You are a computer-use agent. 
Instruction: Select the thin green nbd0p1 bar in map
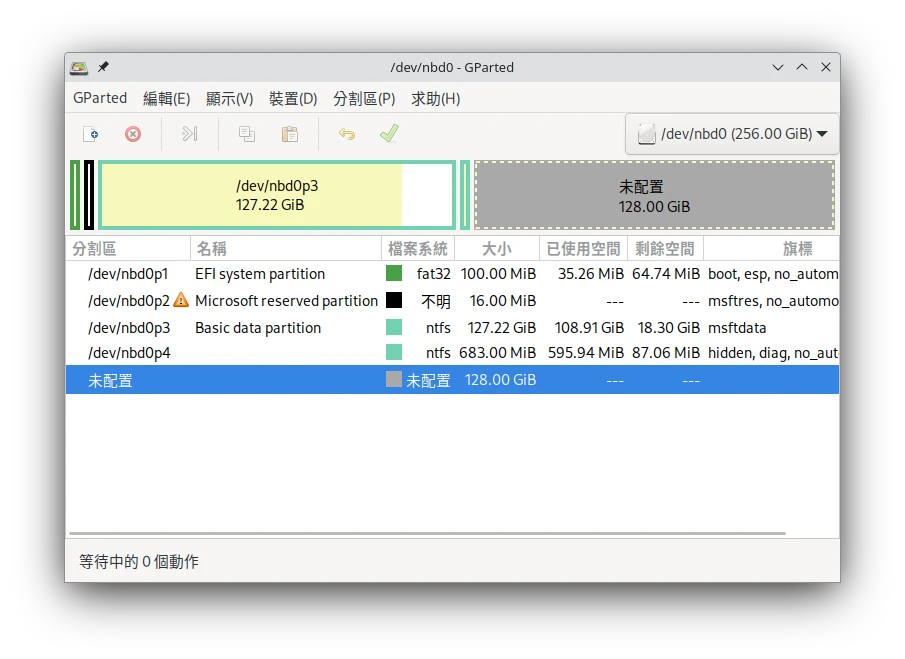(x=75, y=195)
